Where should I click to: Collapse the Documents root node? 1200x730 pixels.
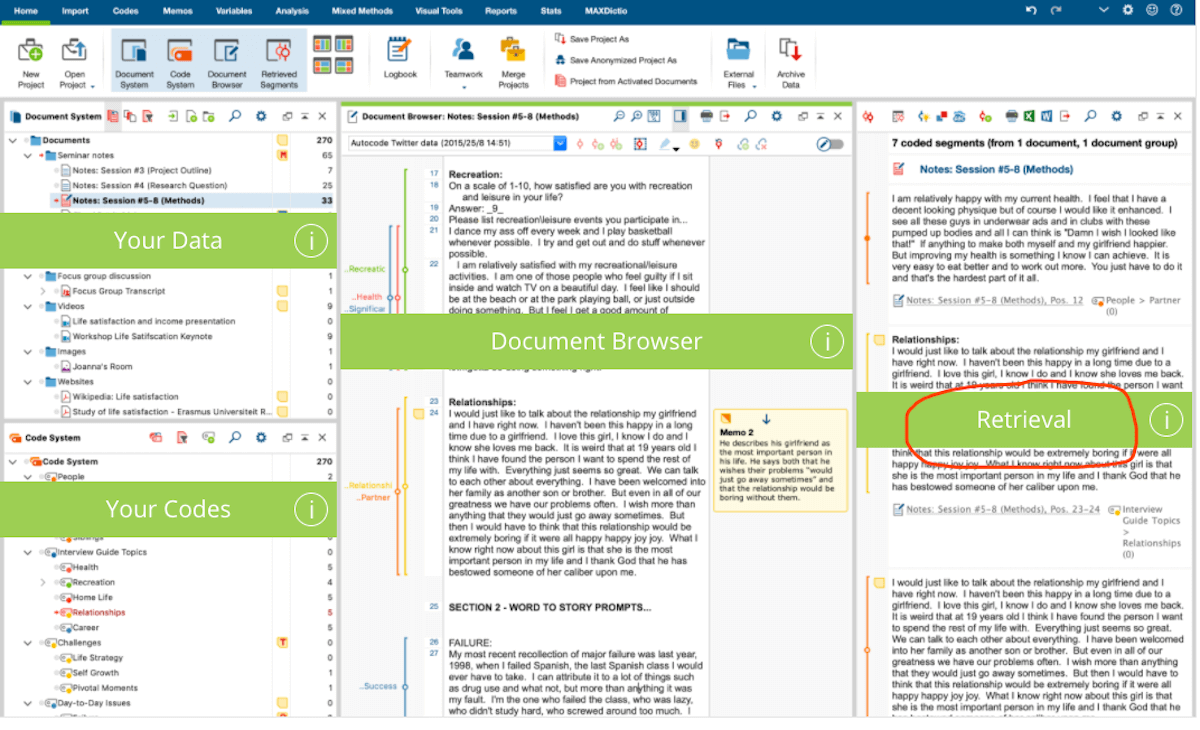(x=12, y=140)
